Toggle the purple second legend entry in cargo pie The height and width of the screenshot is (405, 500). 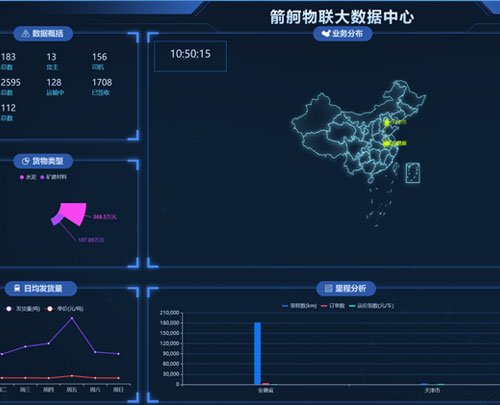(53, 177)
